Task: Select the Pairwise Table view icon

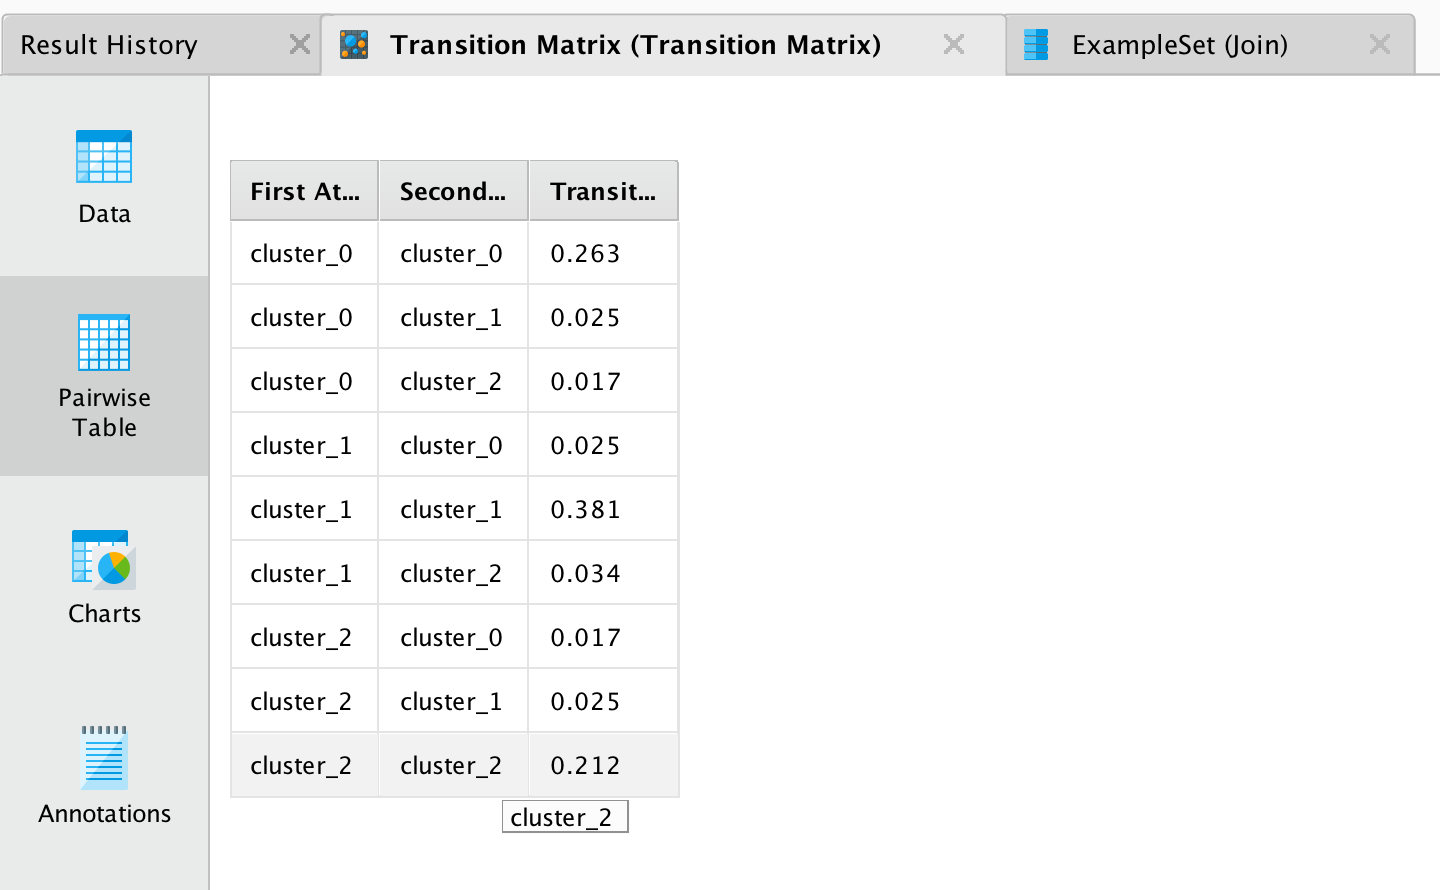Action: [x=104, y=342]
